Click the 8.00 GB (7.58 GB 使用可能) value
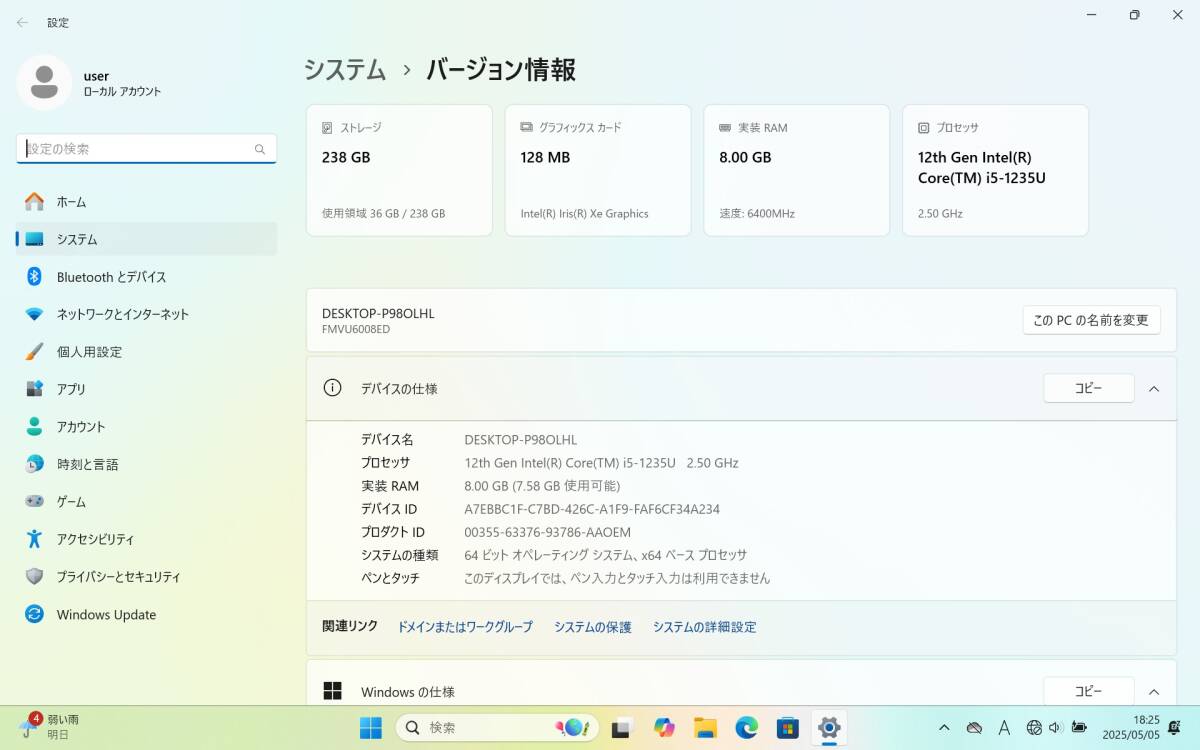Image resolution: width=1200 pixels, height=750 pixels. [542, 486]
